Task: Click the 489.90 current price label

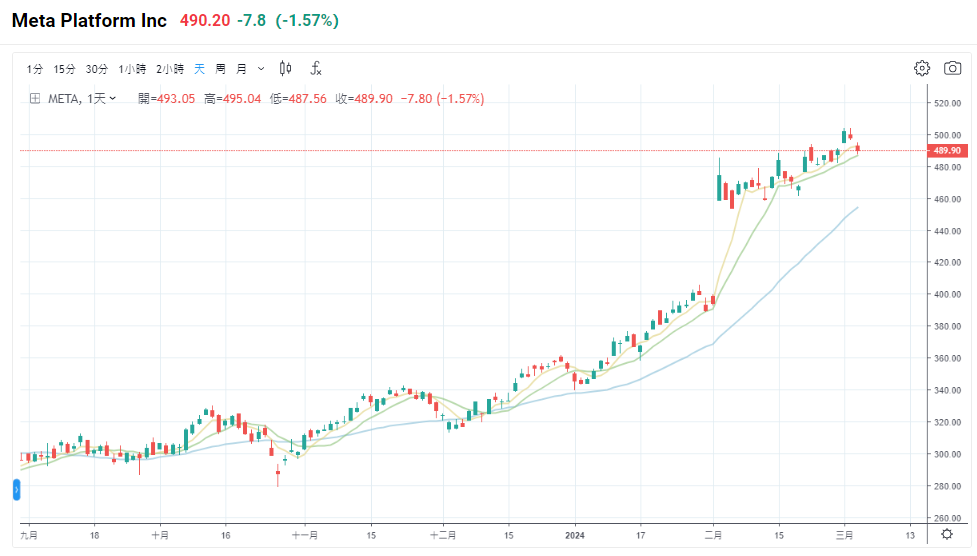Action: tap(947, 150)
